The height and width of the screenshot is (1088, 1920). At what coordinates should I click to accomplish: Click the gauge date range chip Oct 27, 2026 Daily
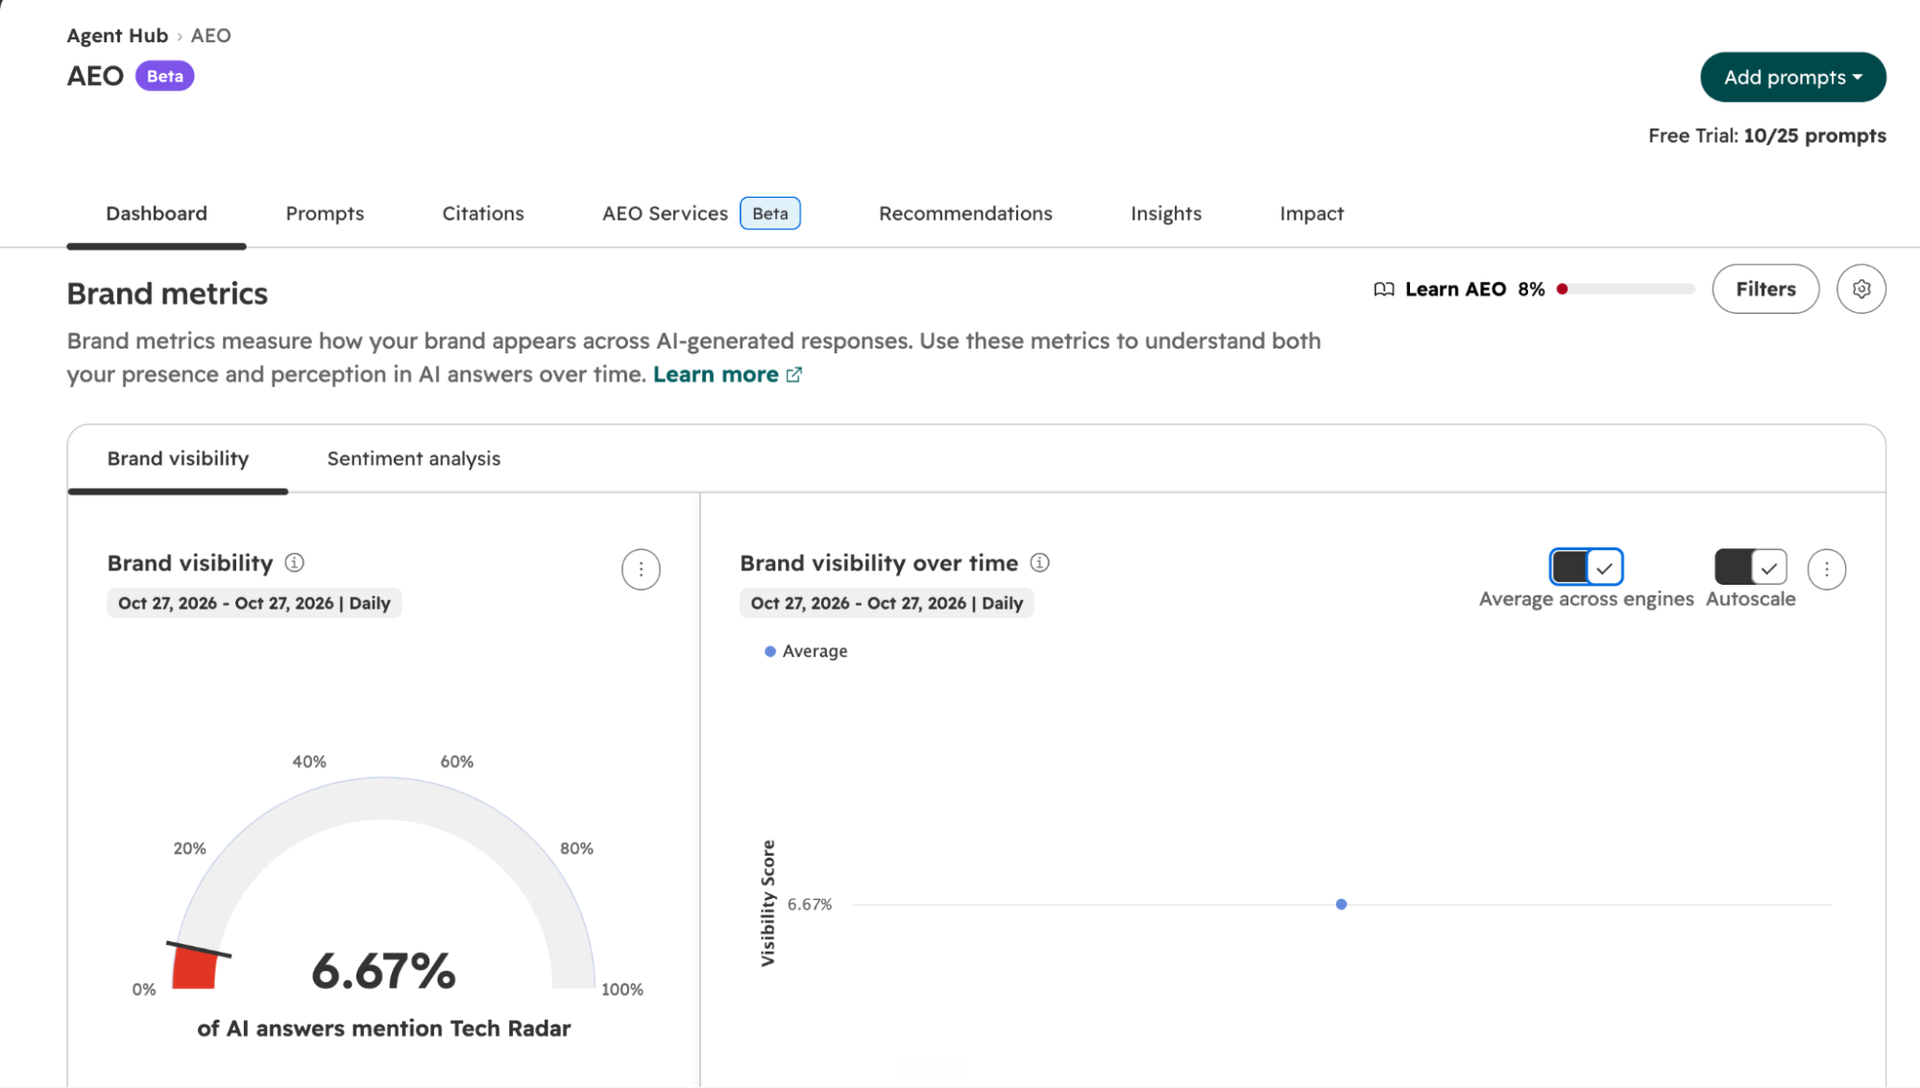pyautogui.click(x=254, y=603)
